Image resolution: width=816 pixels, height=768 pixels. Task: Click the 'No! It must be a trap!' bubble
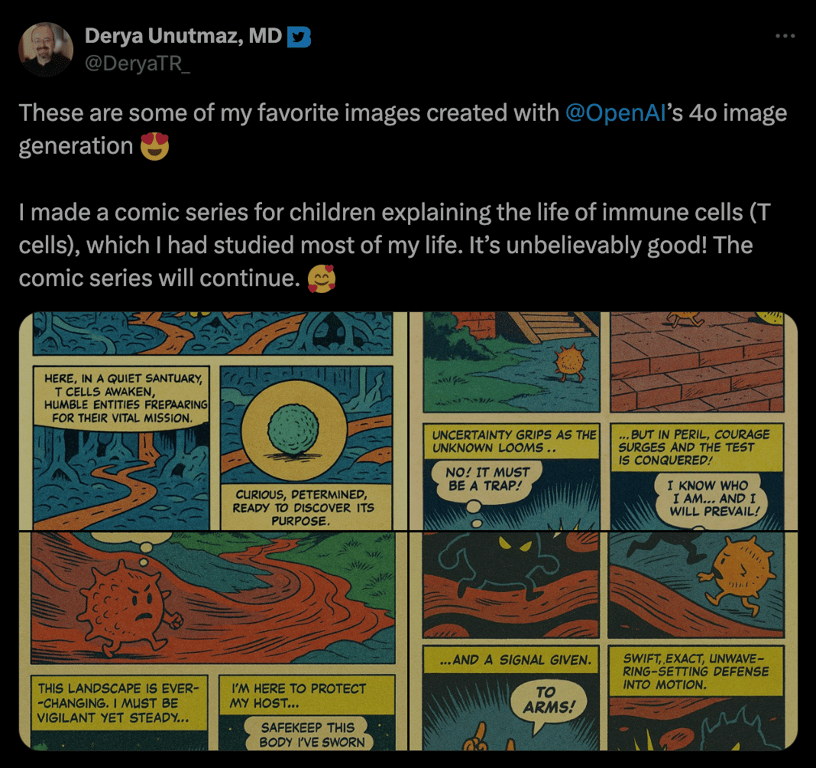486,479
